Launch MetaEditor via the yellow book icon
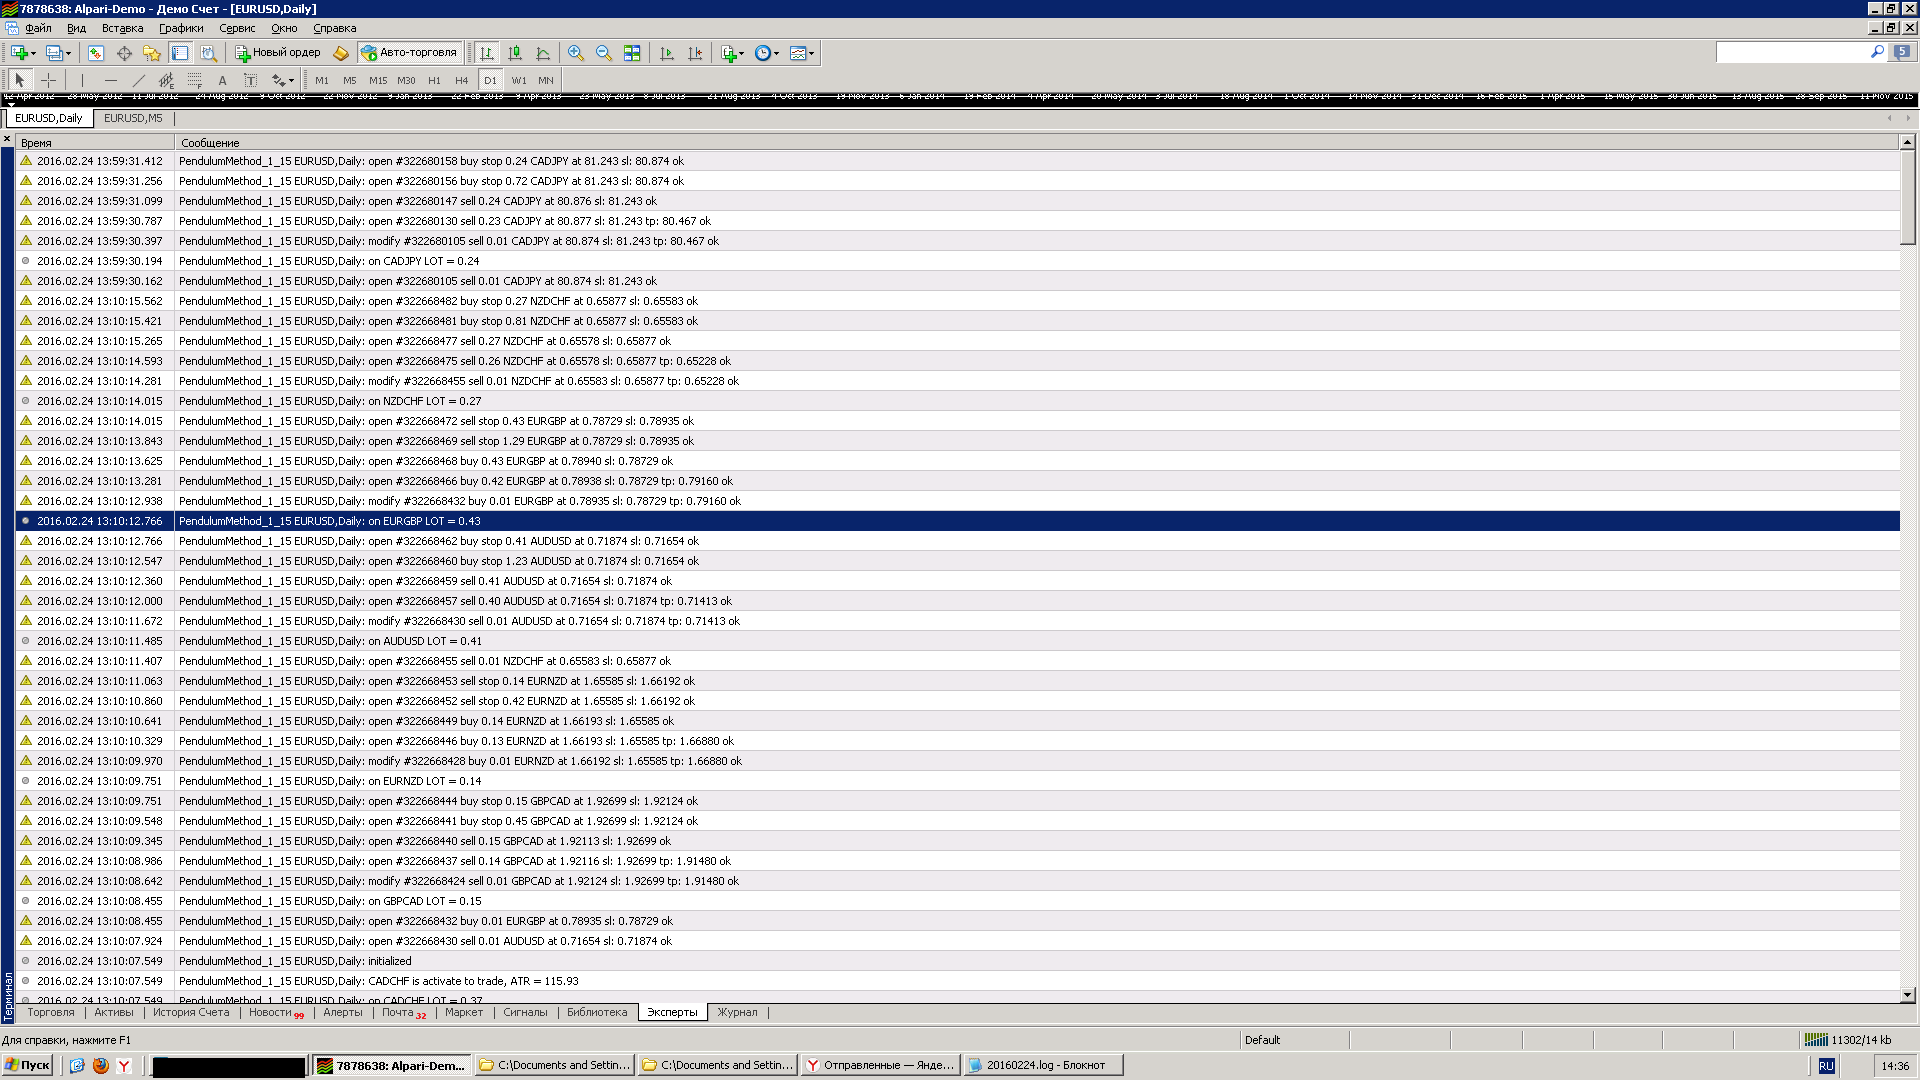 pos(341,53)
